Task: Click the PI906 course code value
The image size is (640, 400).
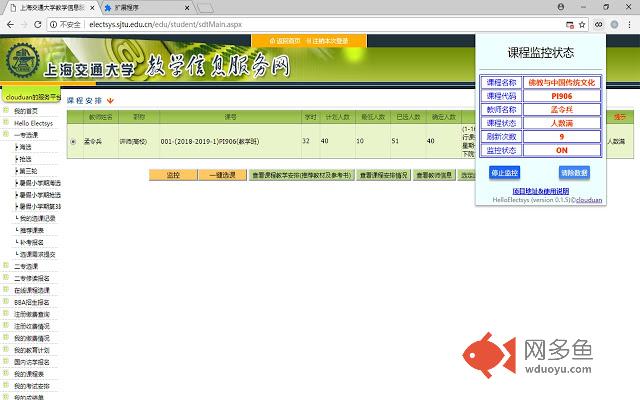Action: (x=562, y=96)
